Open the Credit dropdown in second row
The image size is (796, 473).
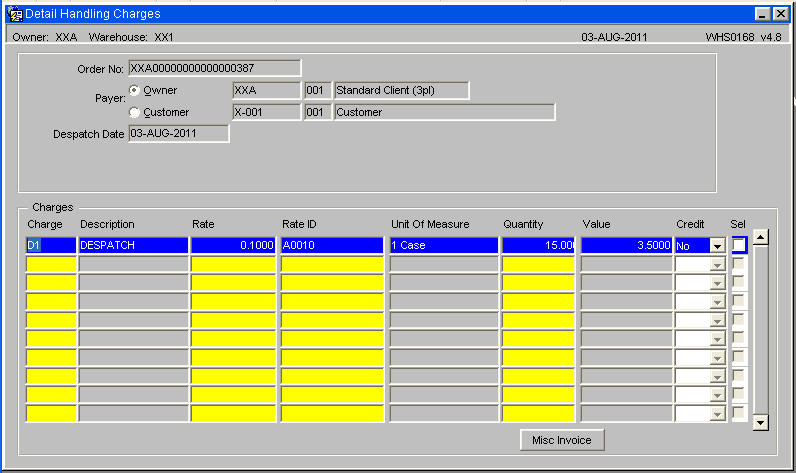pos(717,265)
